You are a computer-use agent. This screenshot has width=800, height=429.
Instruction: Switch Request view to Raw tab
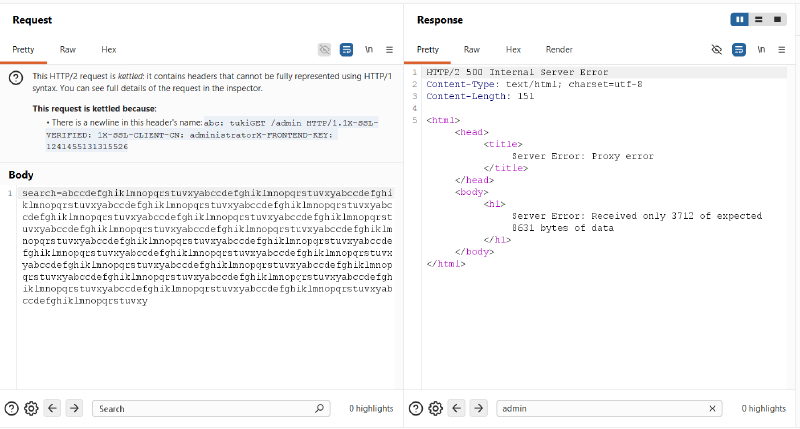point(67,49)
